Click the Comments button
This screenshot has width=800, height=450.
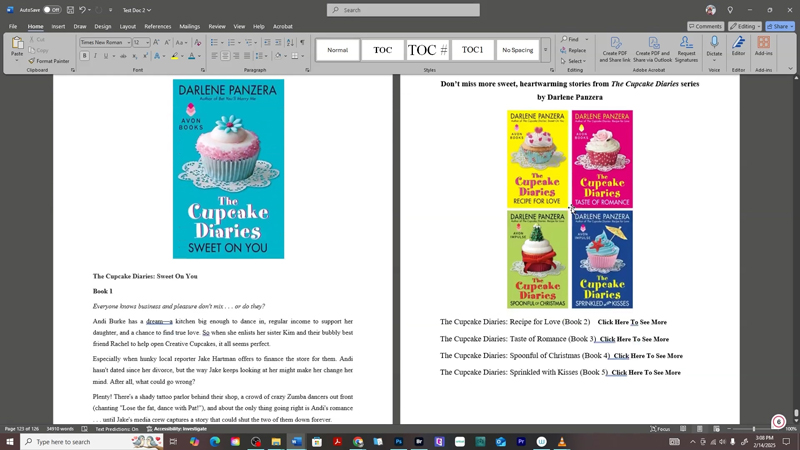tap(706, 26)
